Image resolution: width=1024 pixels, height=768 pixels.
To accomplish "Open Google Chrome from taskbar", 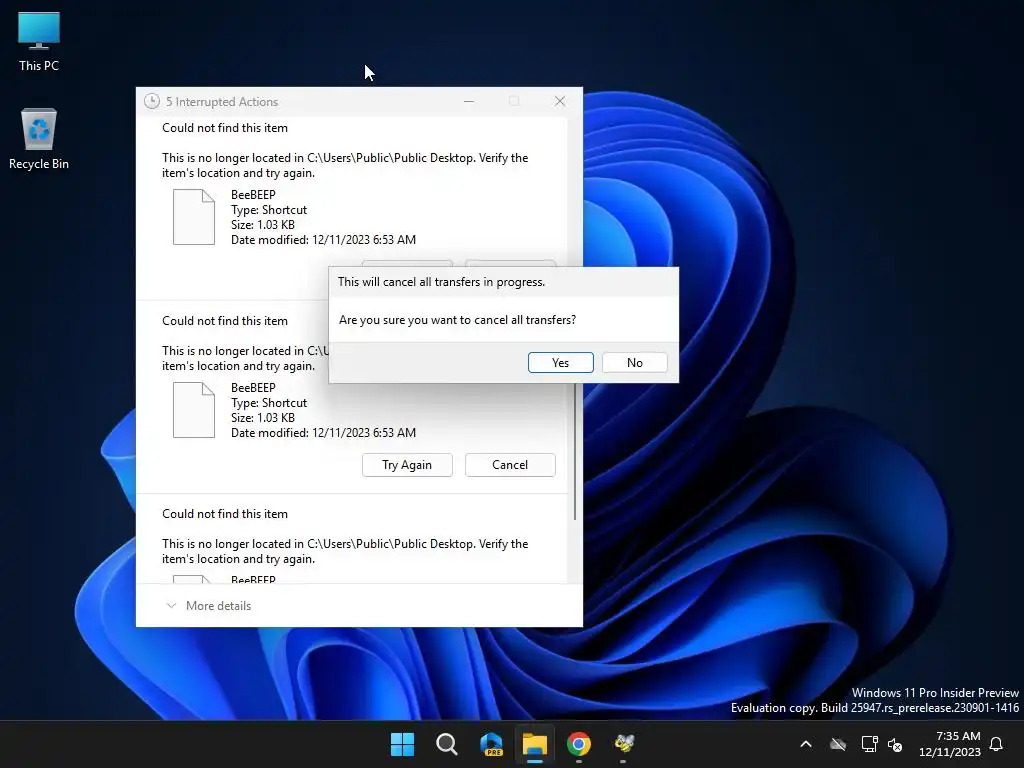I will point(579,744).
